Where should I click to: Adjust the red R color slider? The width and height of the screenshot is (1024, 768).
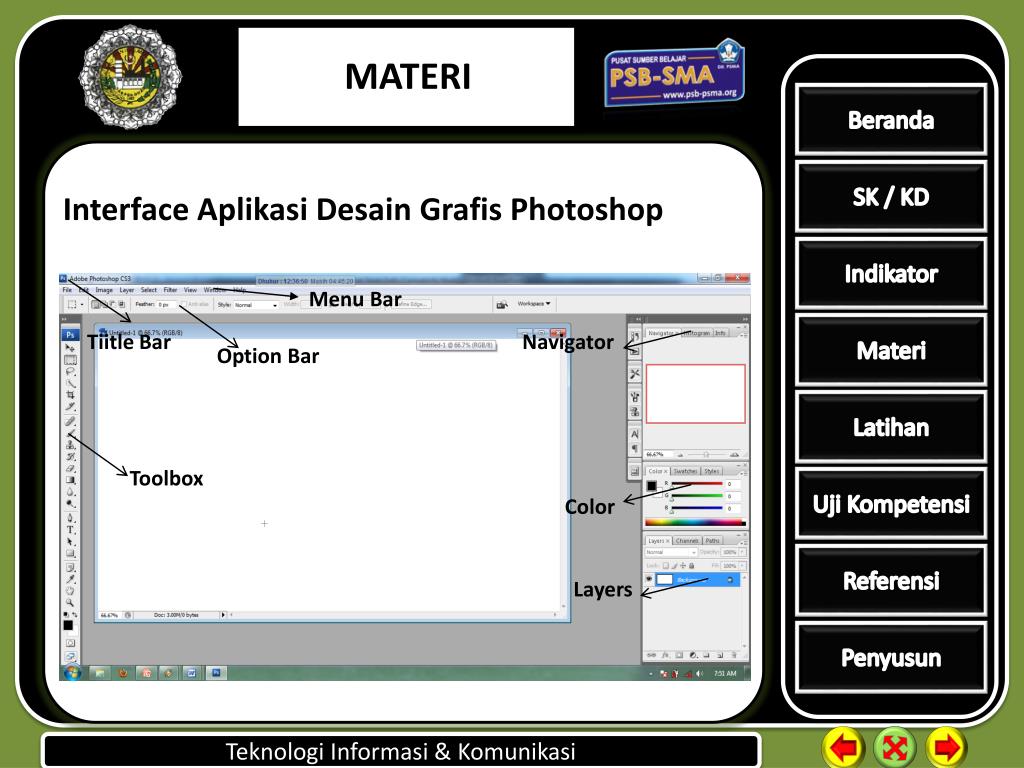click(696, 484)
